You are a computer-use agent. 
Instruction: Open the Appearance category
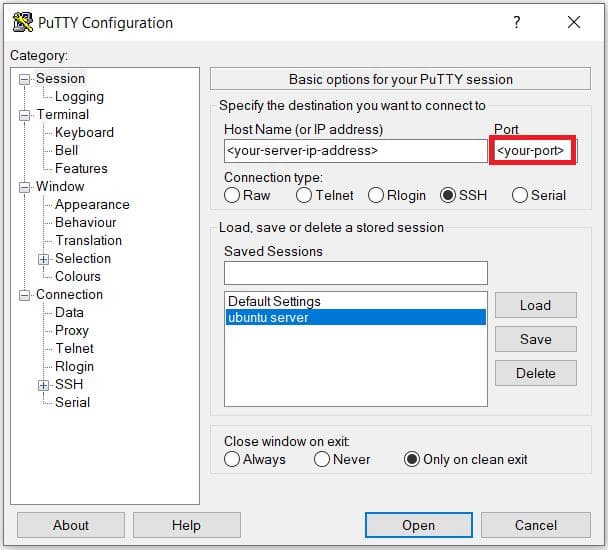92,204
